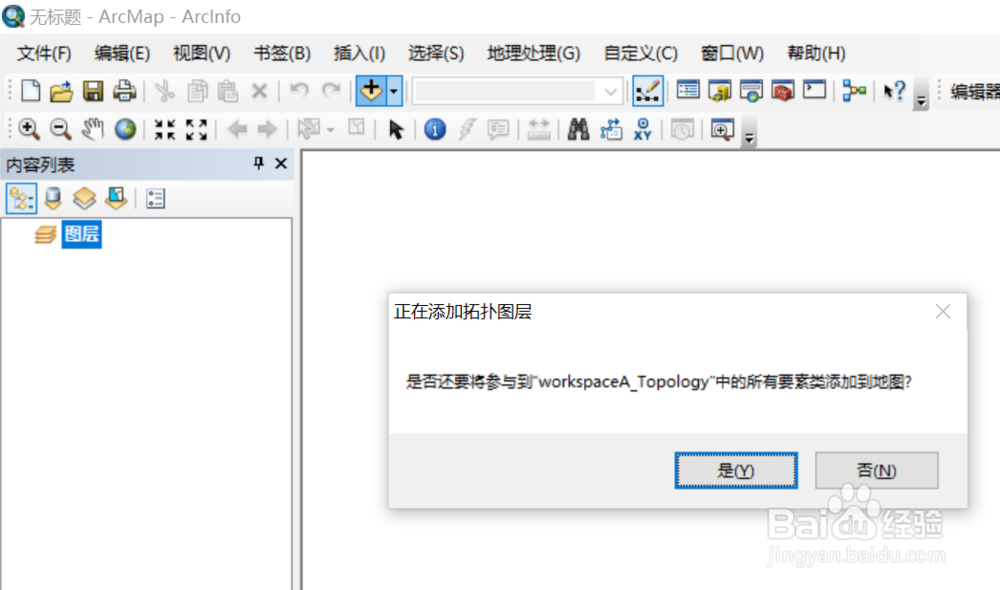
Task: Click the Full Extent globe icon
Action: (x=125, y=129)
